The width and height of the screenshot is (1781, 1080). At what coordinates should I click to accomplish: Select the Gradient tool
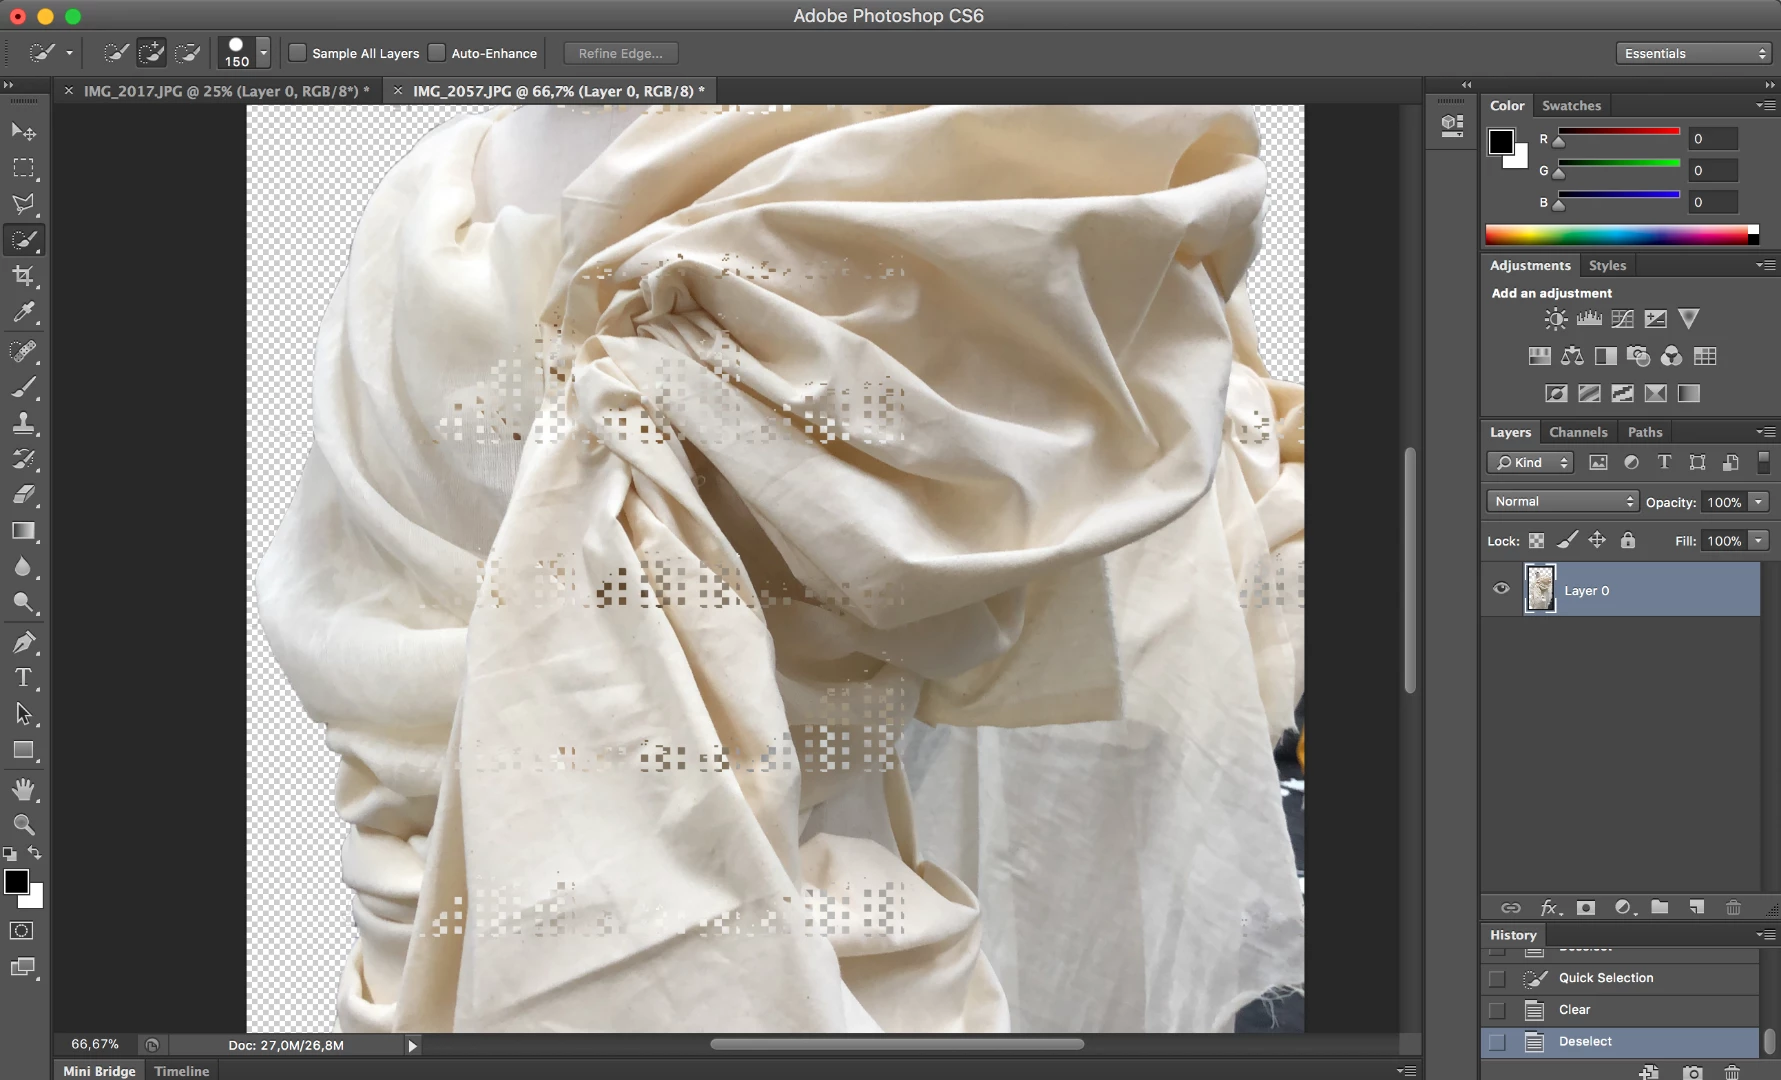coord(23,531)
